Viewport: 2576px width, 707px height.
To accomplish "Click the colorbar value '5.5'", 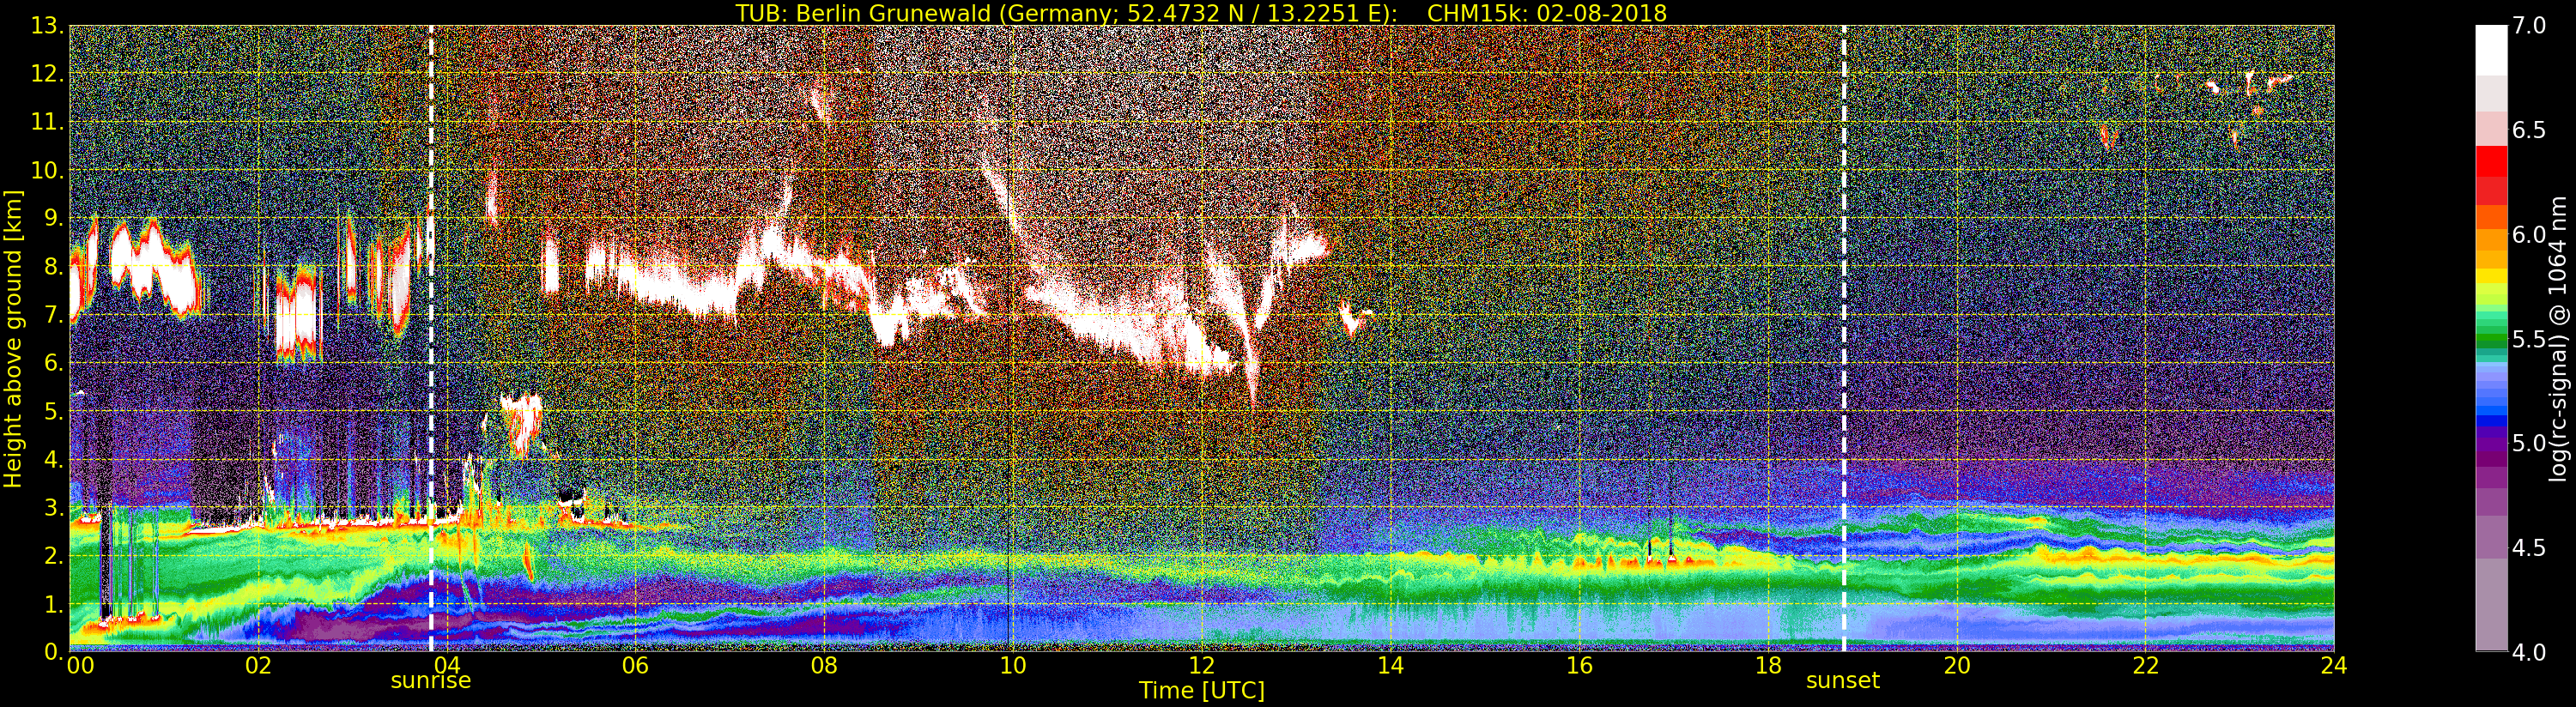I will pos(2529,339).
